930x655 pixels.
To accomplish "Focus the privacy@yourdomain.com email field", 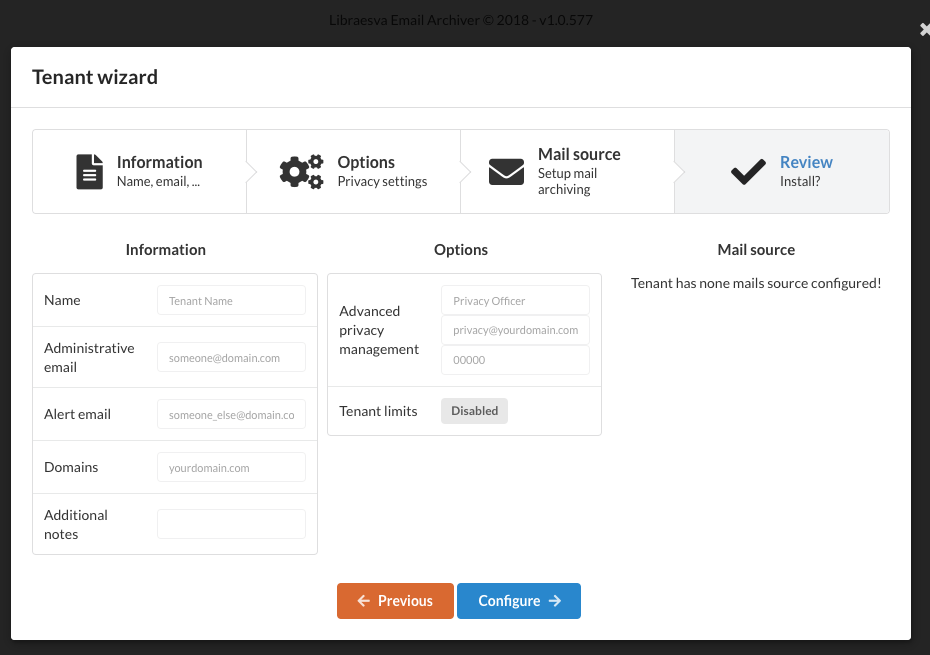I will point(515,330).
